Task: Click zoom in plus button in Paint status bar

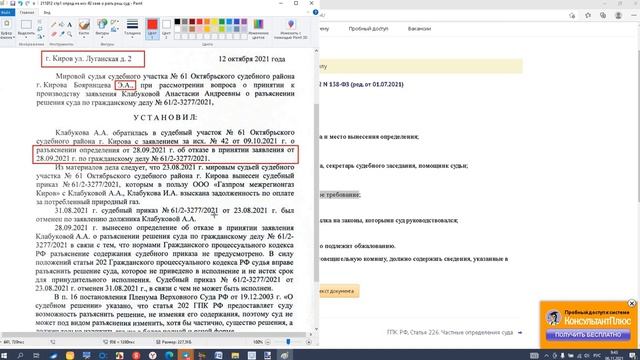Action: pos(309,342)
